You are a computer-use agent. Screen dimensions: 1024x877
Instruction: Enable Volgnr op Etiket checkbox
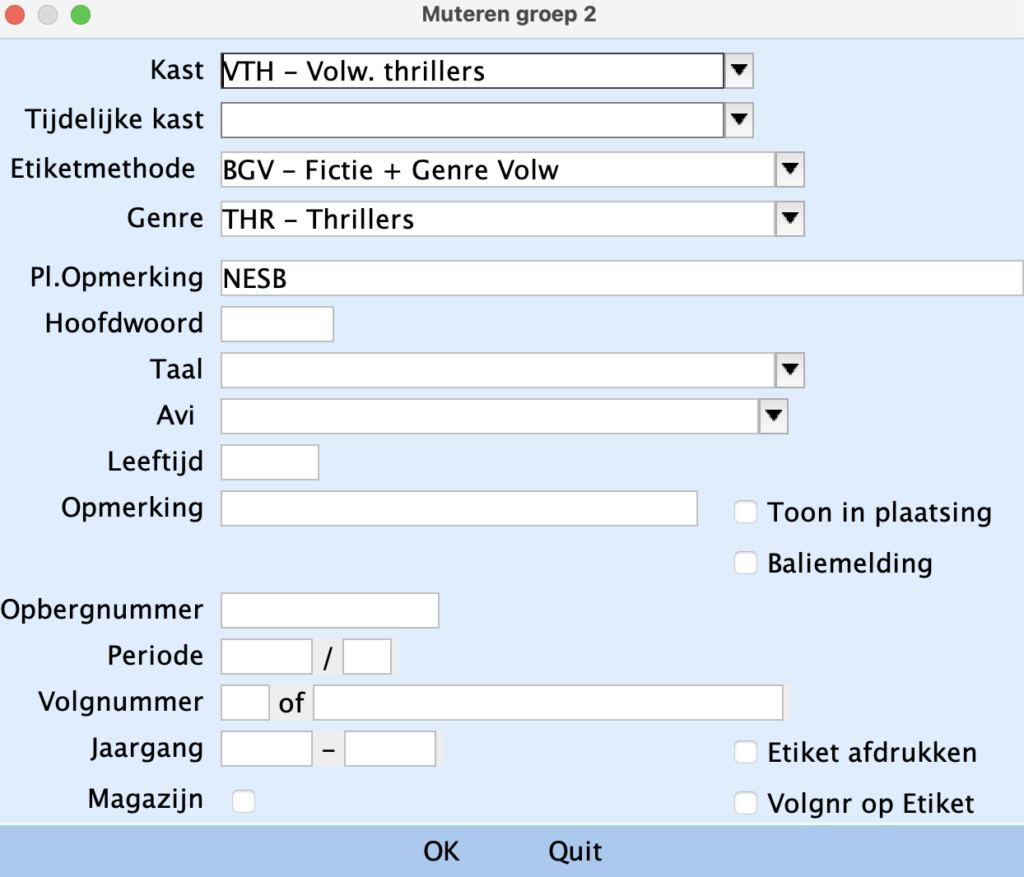pyautogui.click(x=746, y=802)
